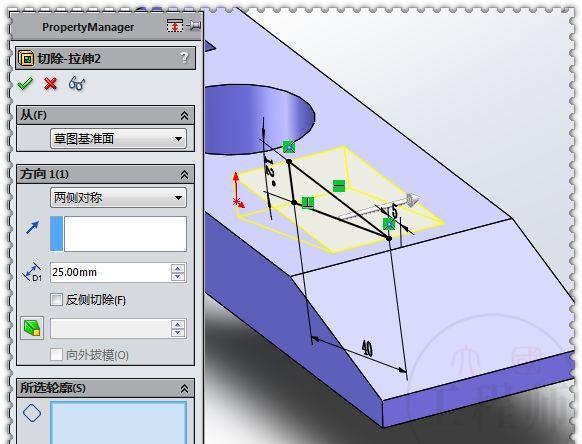582x444 pixels.
Task: Enable the 反侧切除 flip side checkbox
Action: [x=56, y=299]
